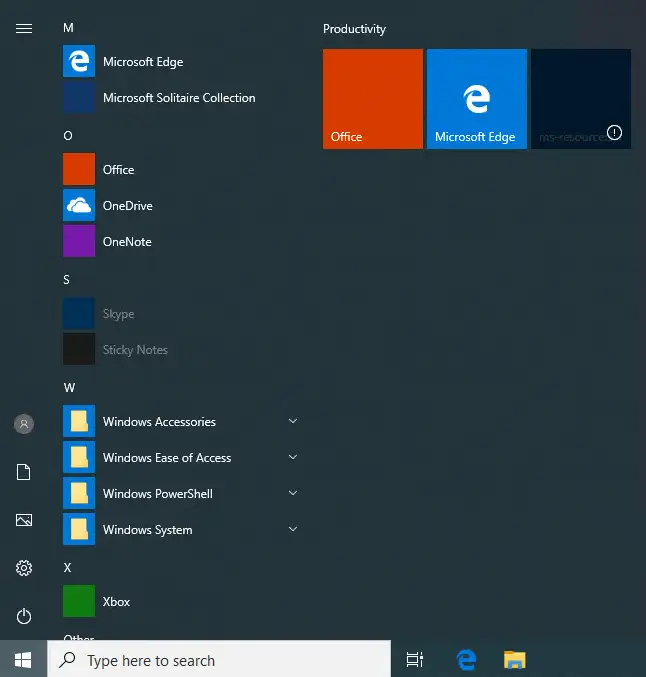Expand the Windows Ease of Access chevron
This screenshot has height=677, width=646.
coord(293,457)
